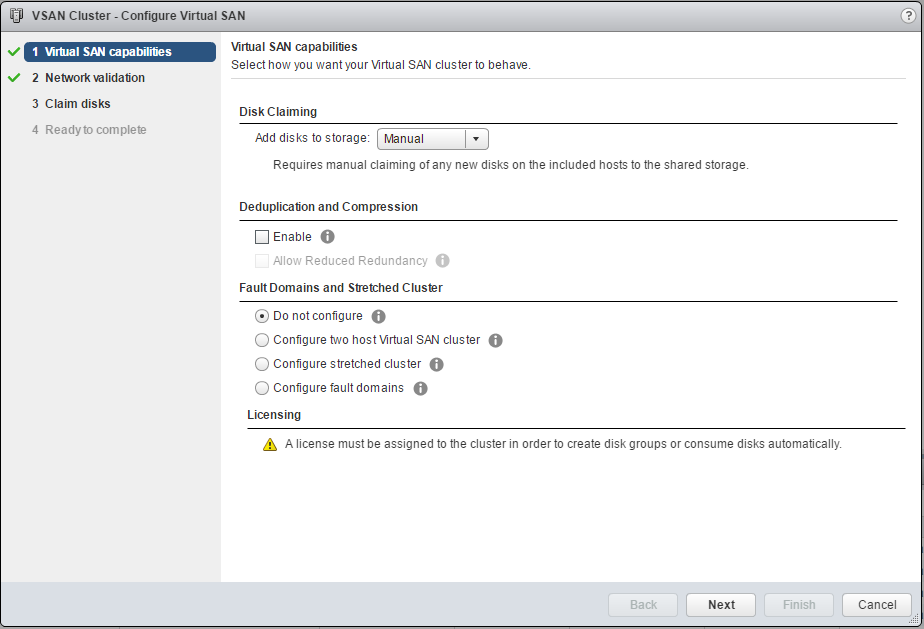Show info for two host Virtual SAN cluster

[x=496, y=341]
